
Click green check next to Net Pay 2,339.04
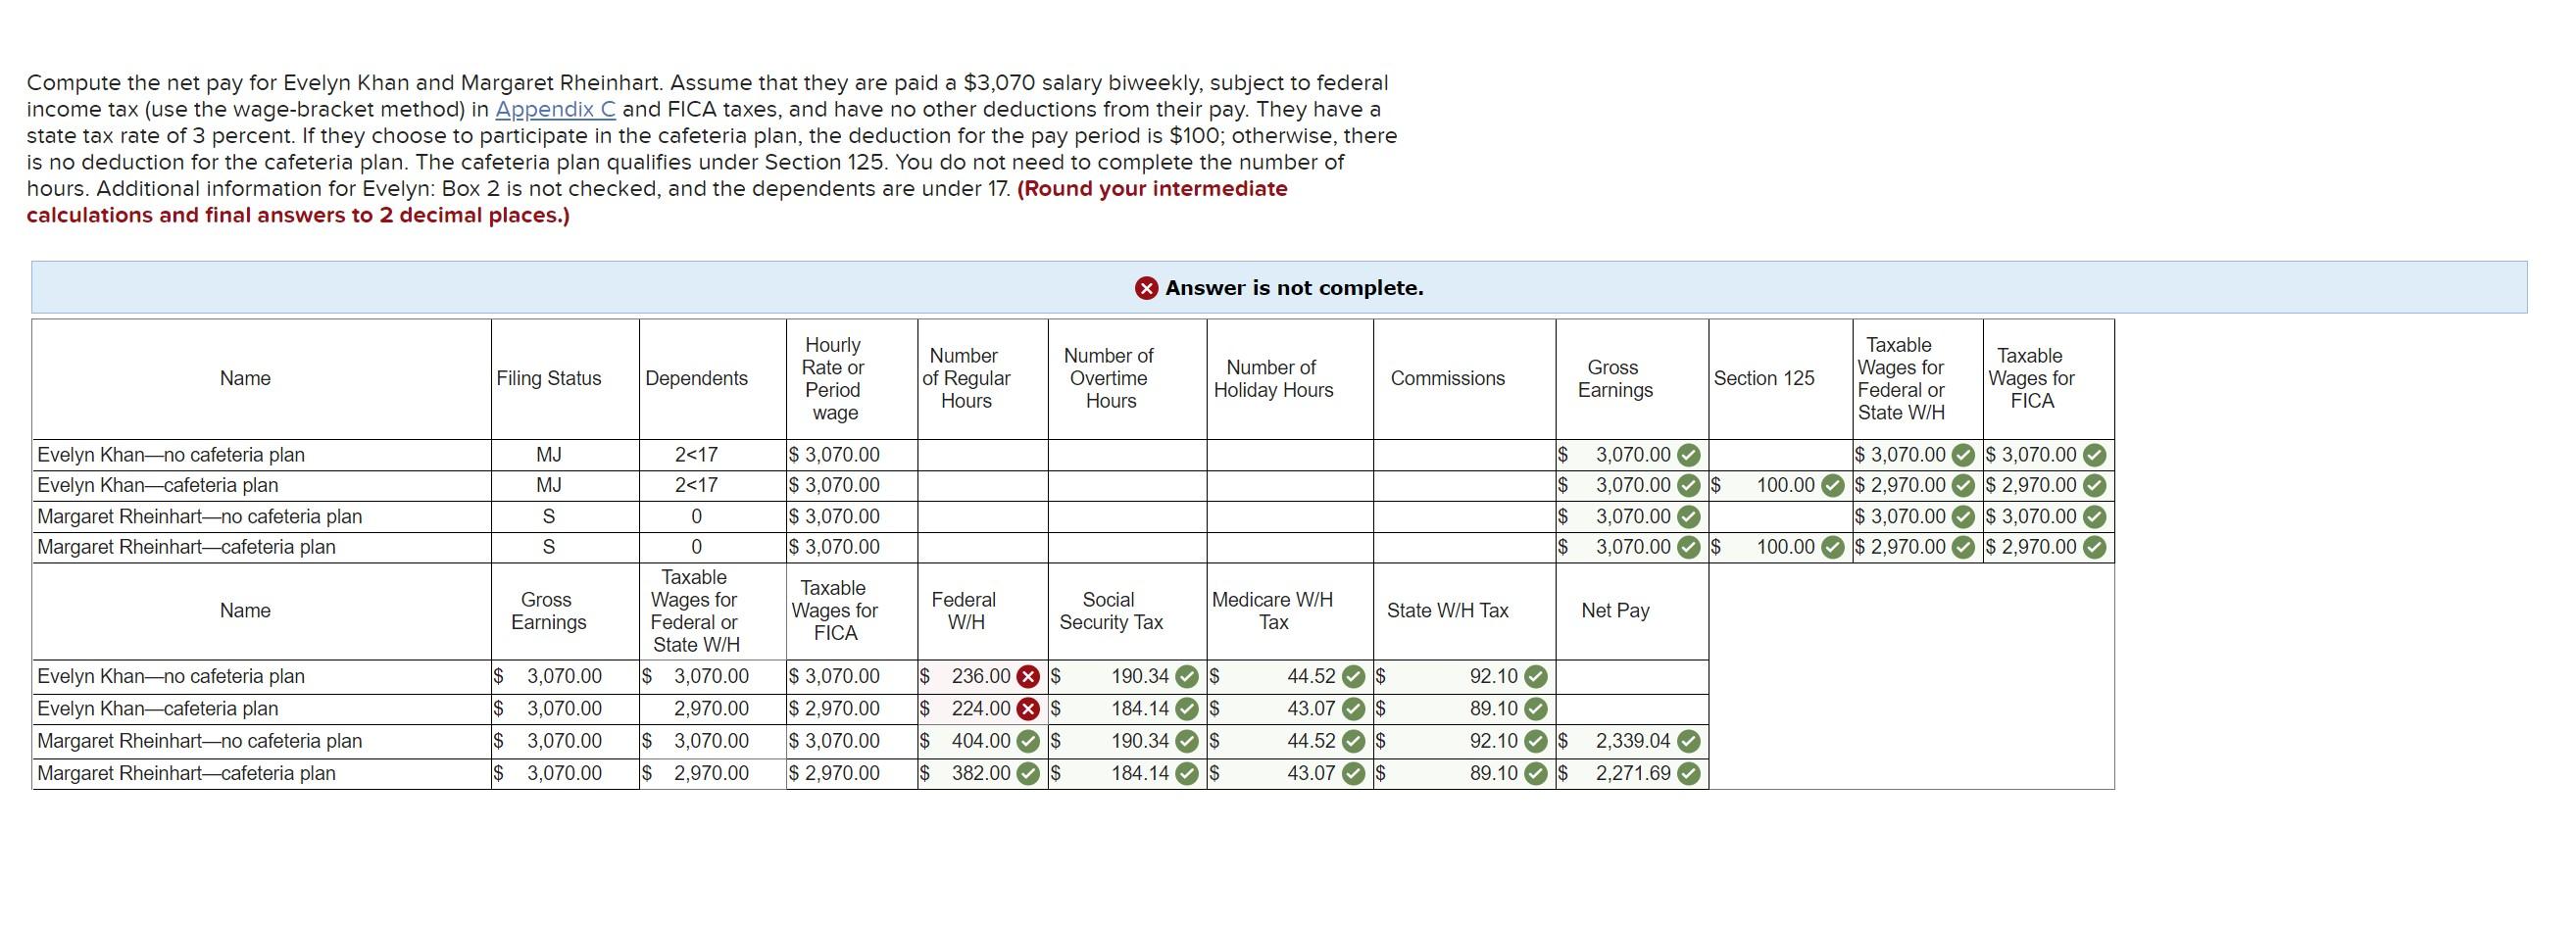pos(1688,741)
